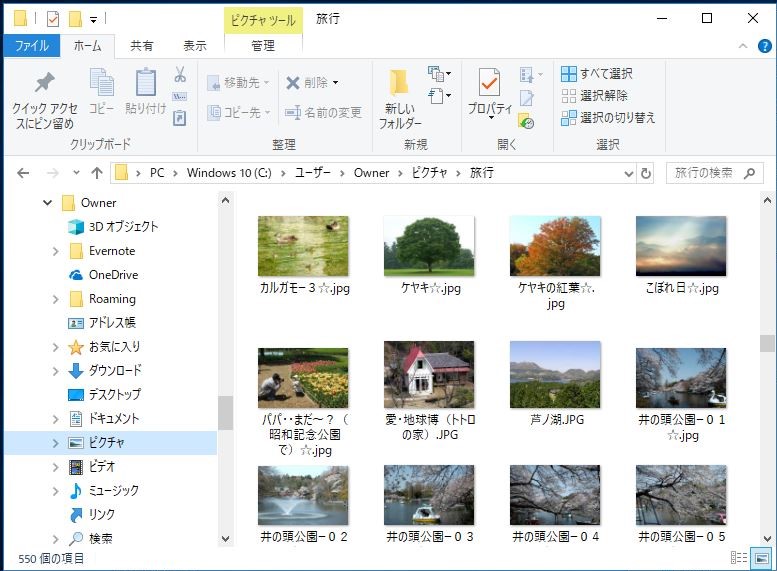
Task: Click the scissors Cut icon
Action: click(180, 74)
